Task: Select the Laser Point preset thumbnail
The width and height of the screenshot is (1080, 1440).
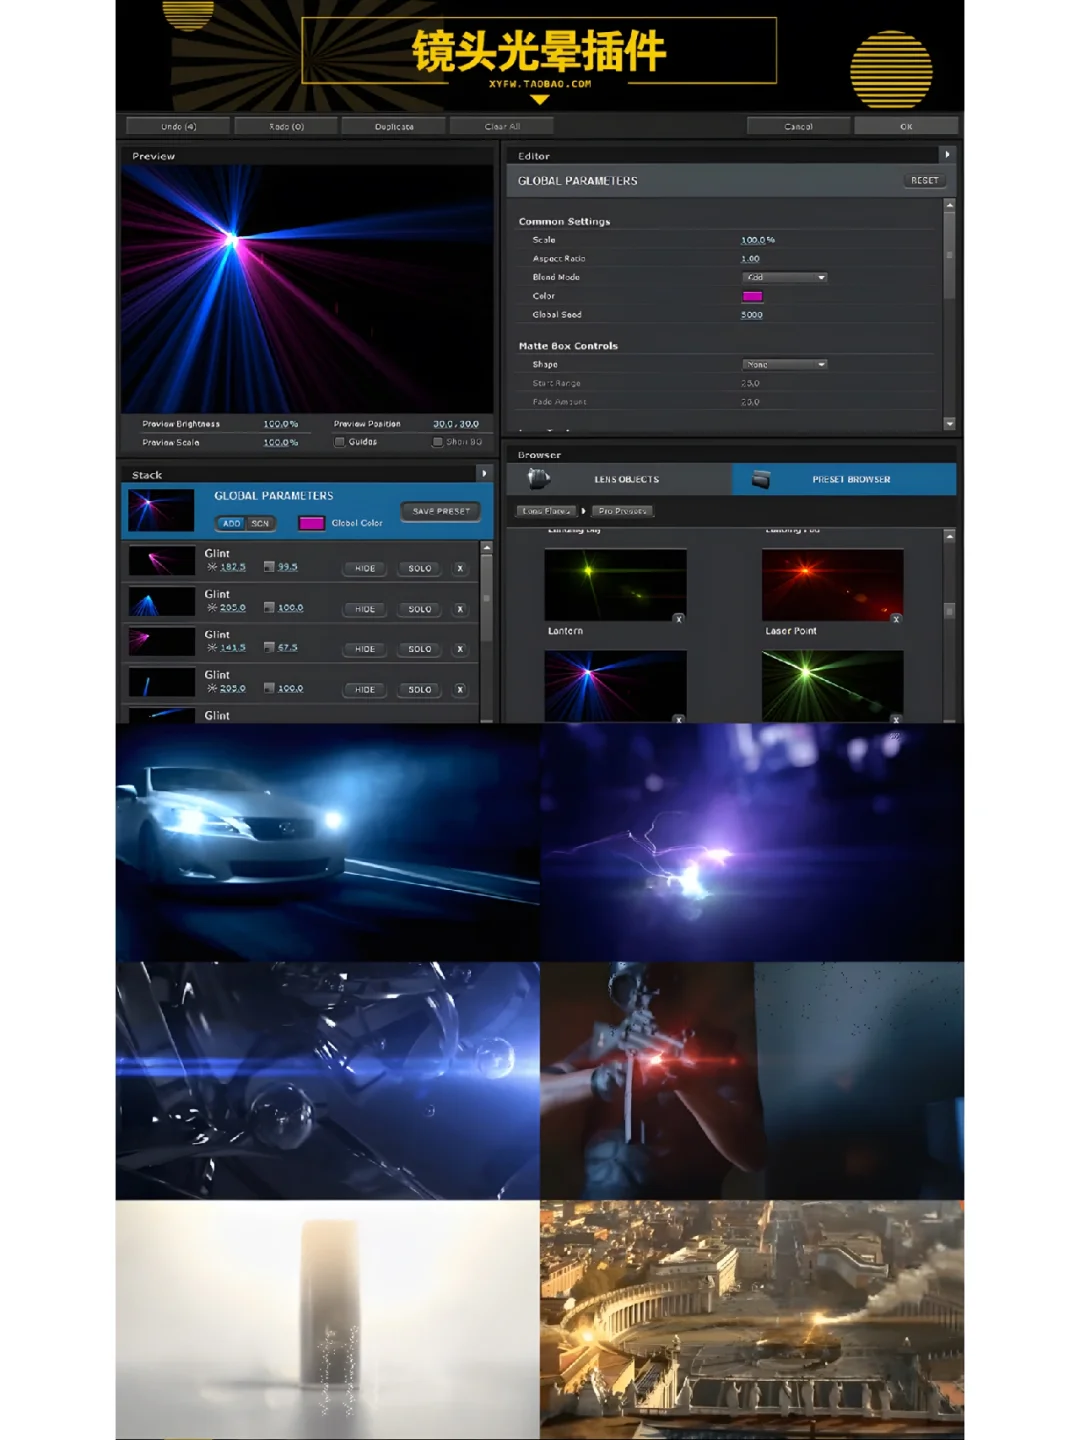Action: tap(832, 585)
